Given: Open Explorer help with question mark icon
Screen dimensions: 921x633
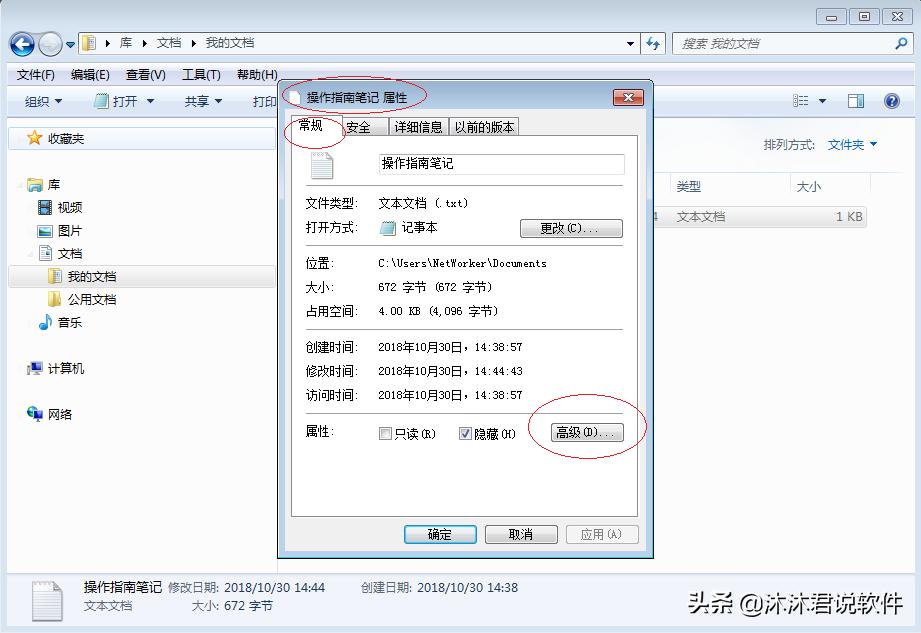Looking at the screenshot, I should coord(890,100).
